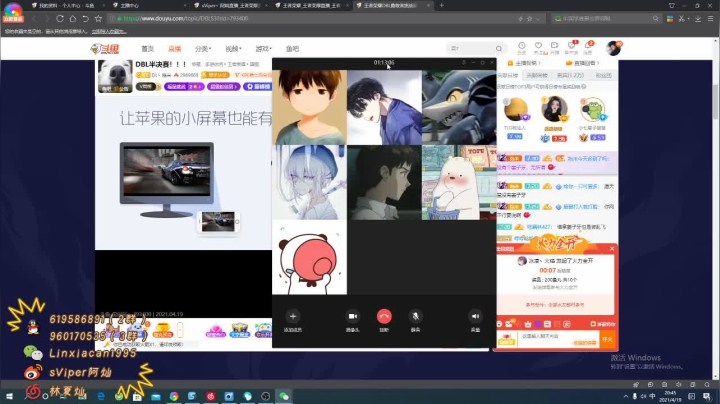Open notifications bell with orange badge
This screenshot has width=720, height=404.
coord(588,47)
